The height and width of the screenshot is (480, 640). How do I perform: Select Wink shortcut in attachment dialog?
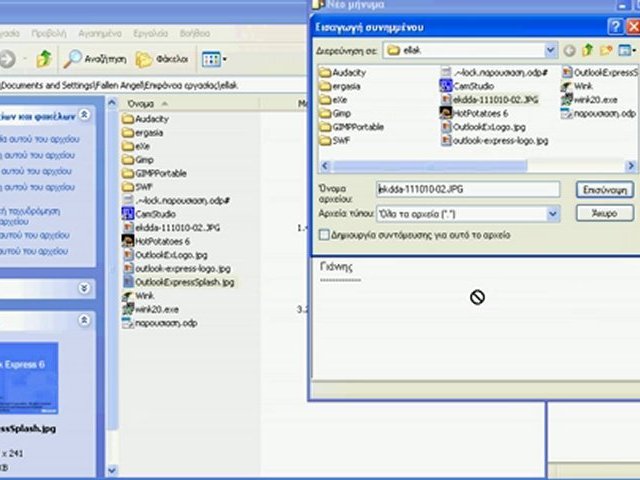577,86
